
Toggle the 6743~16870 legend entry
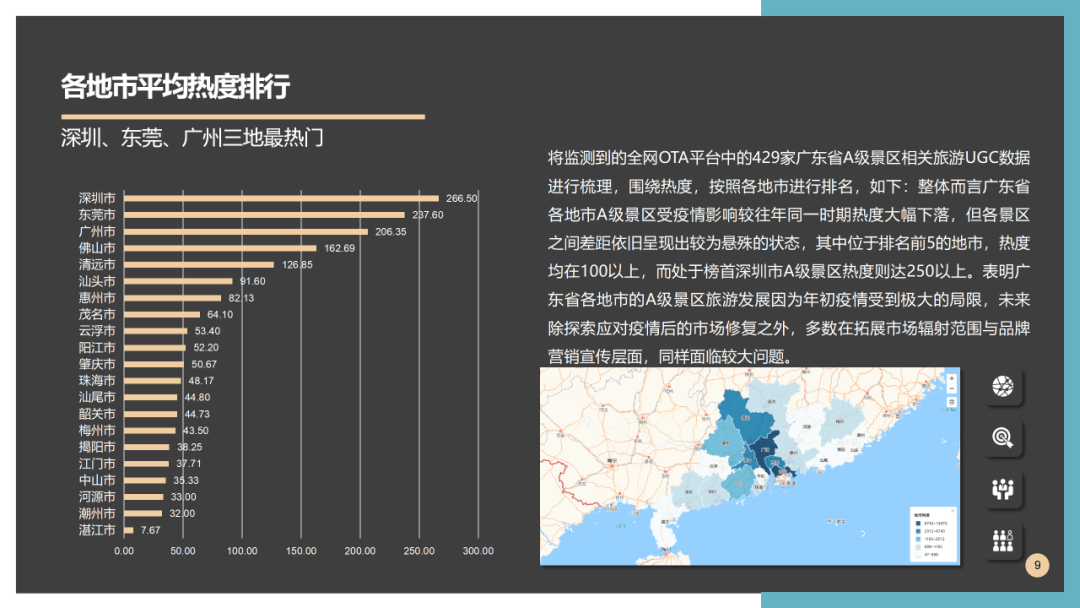928,523
